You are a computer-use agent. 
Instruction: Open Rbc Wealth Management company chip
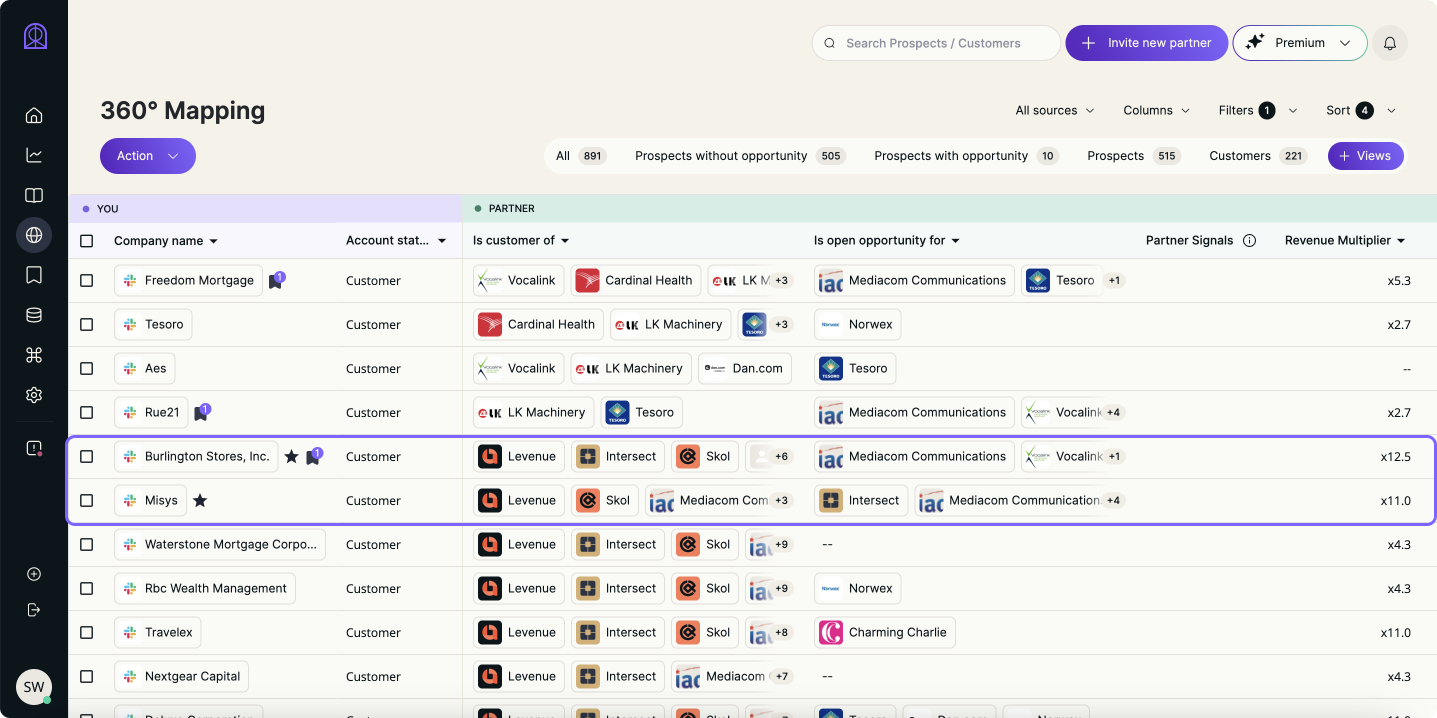click(x=205, y=588)
